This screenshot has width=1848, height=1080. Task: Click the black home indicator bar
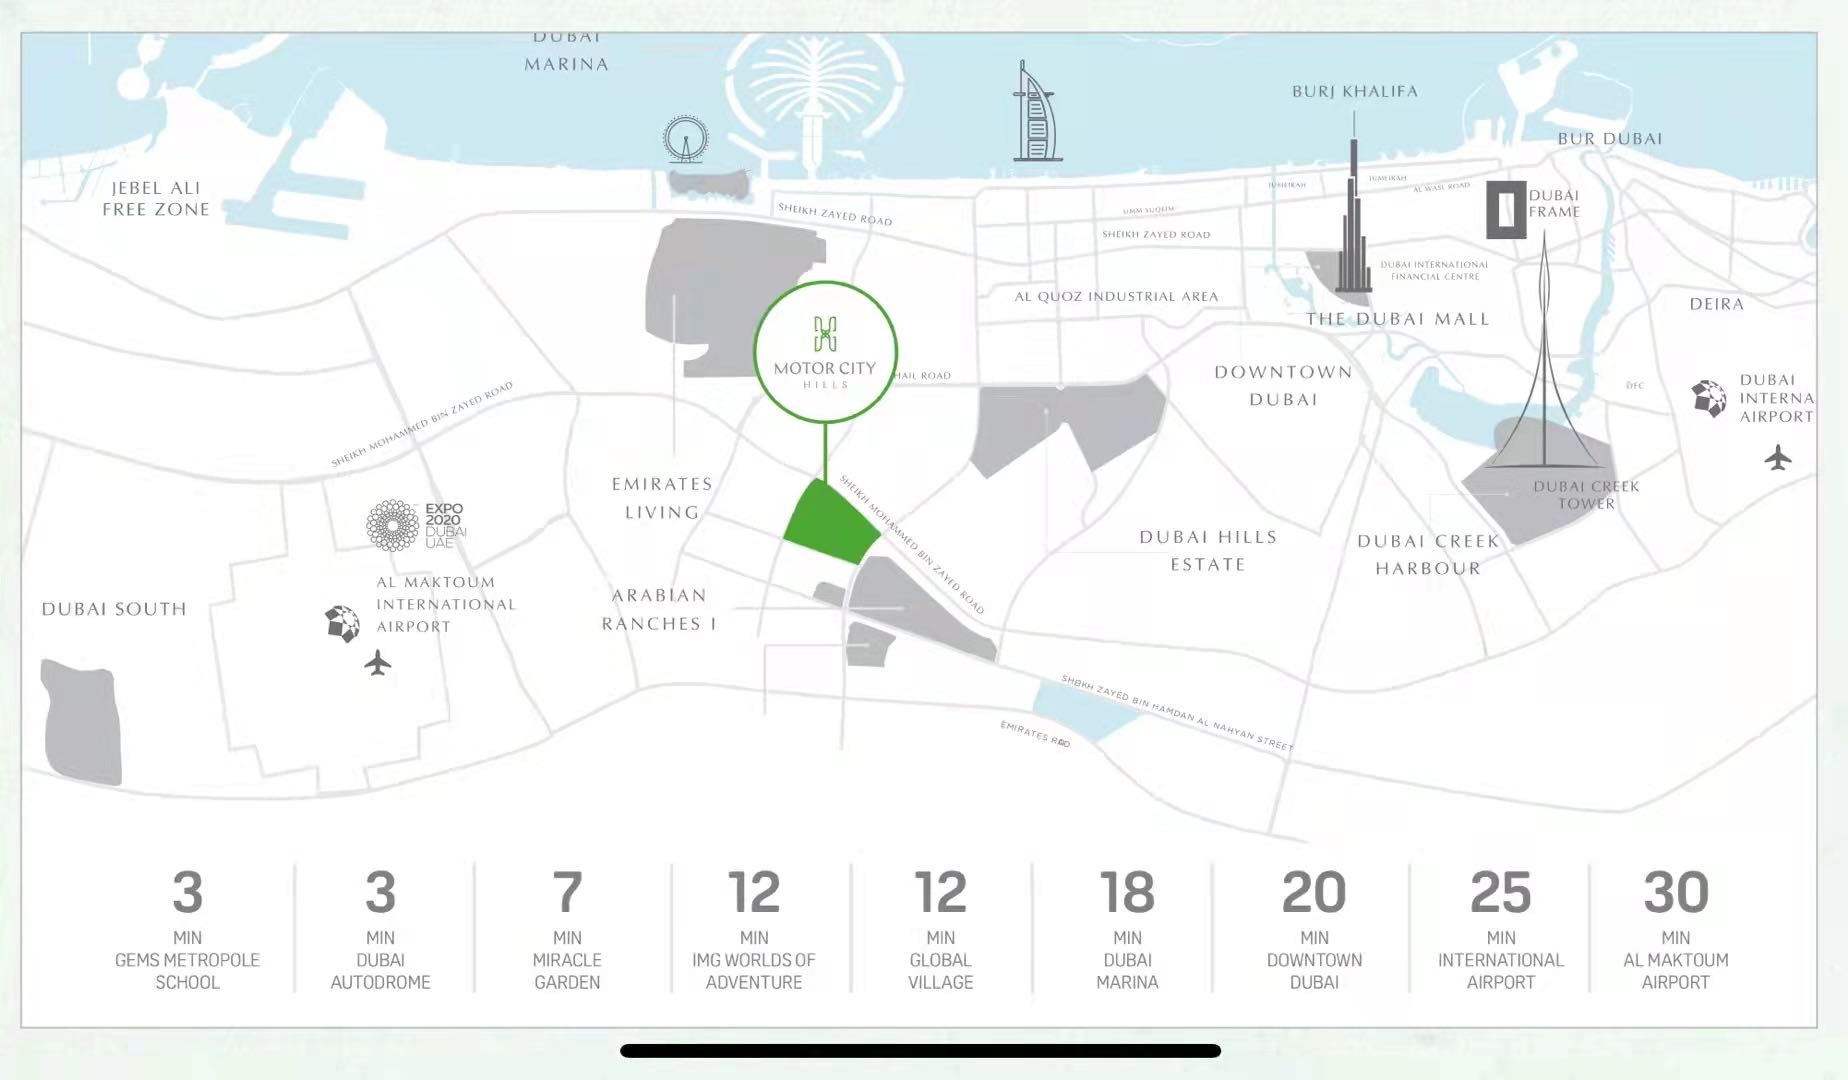tap(920, 1051)
